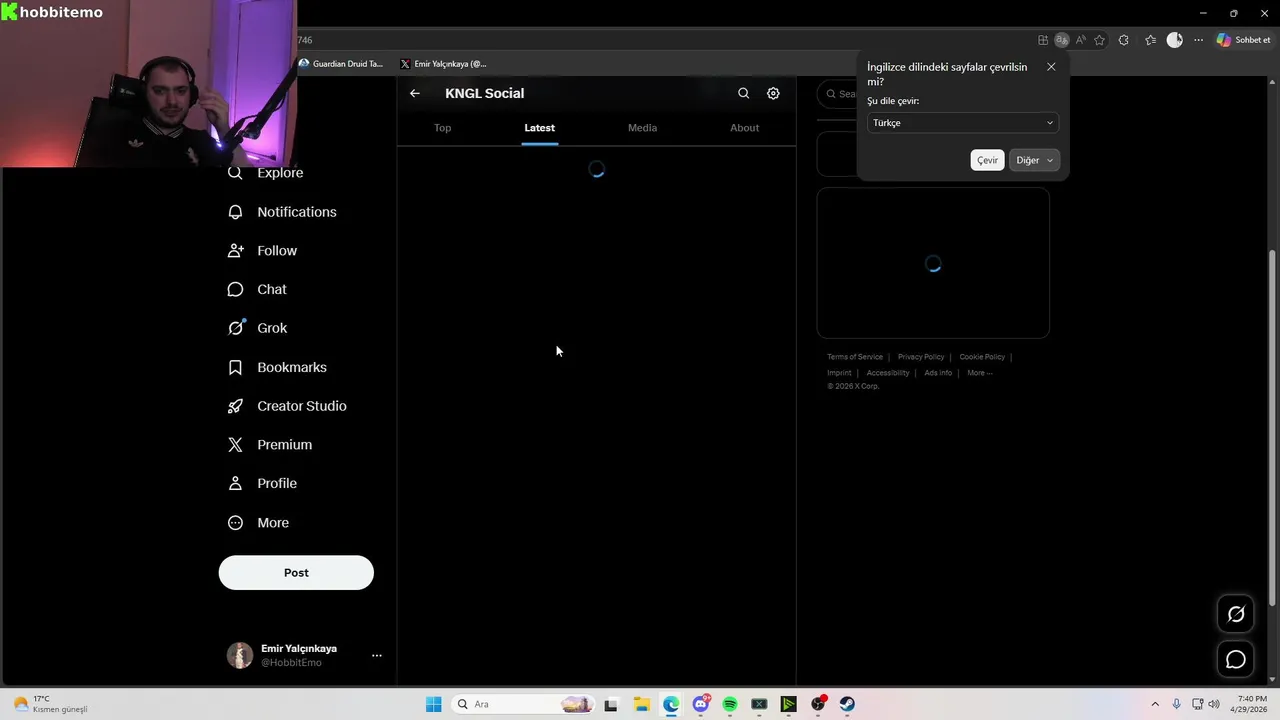Switch to the Media tab
Viewport: 1280px width, 720px height.
pyautogui.click(x=642, y=128)
